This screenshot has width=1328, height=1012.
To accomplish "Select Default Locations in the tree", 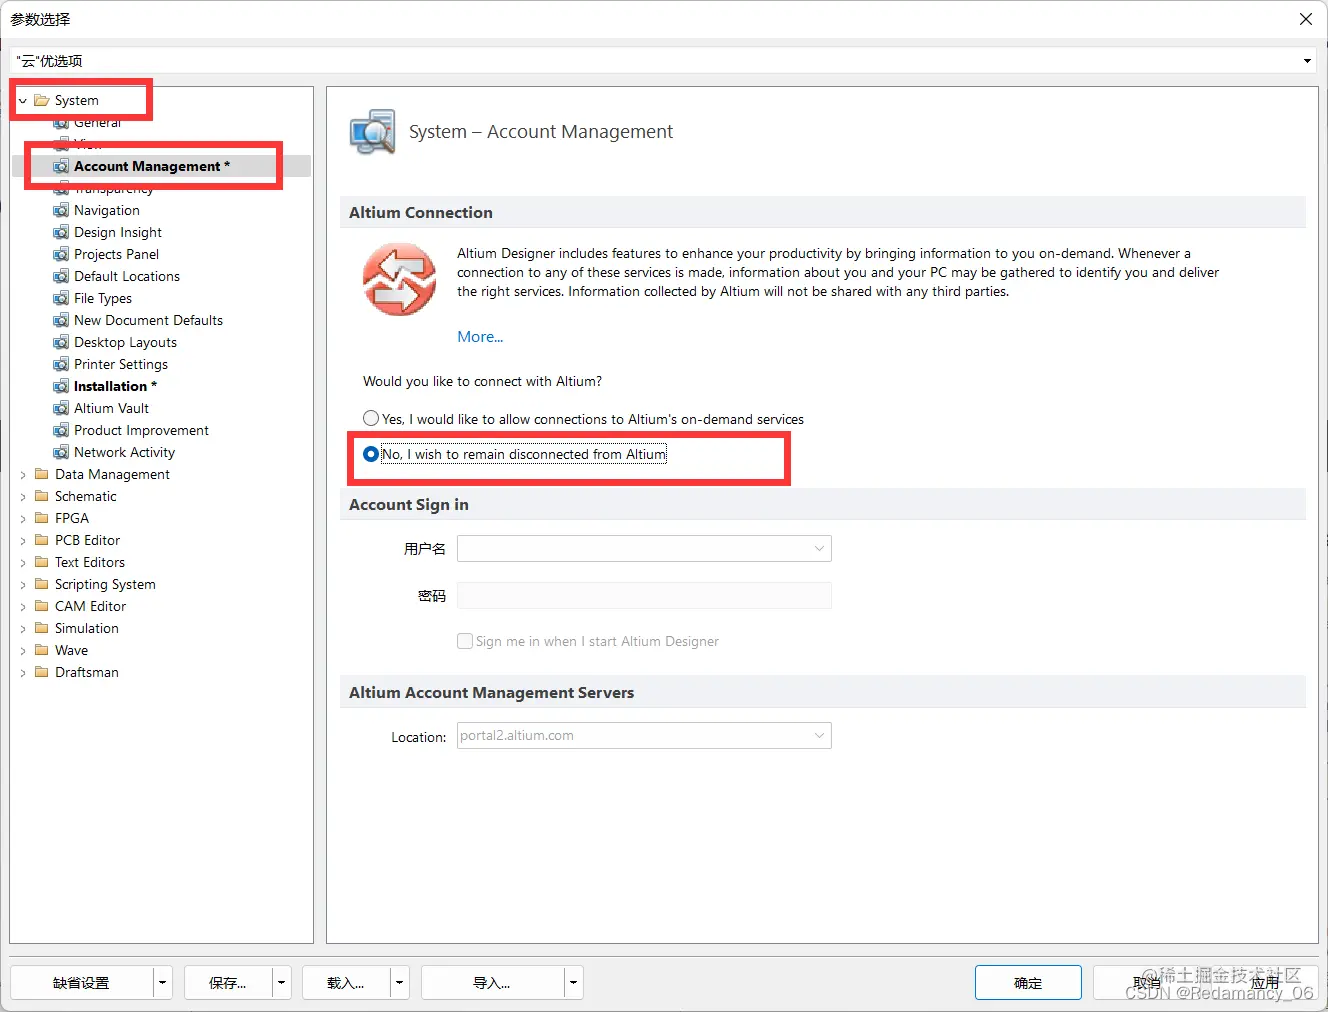I will point(127,276).
